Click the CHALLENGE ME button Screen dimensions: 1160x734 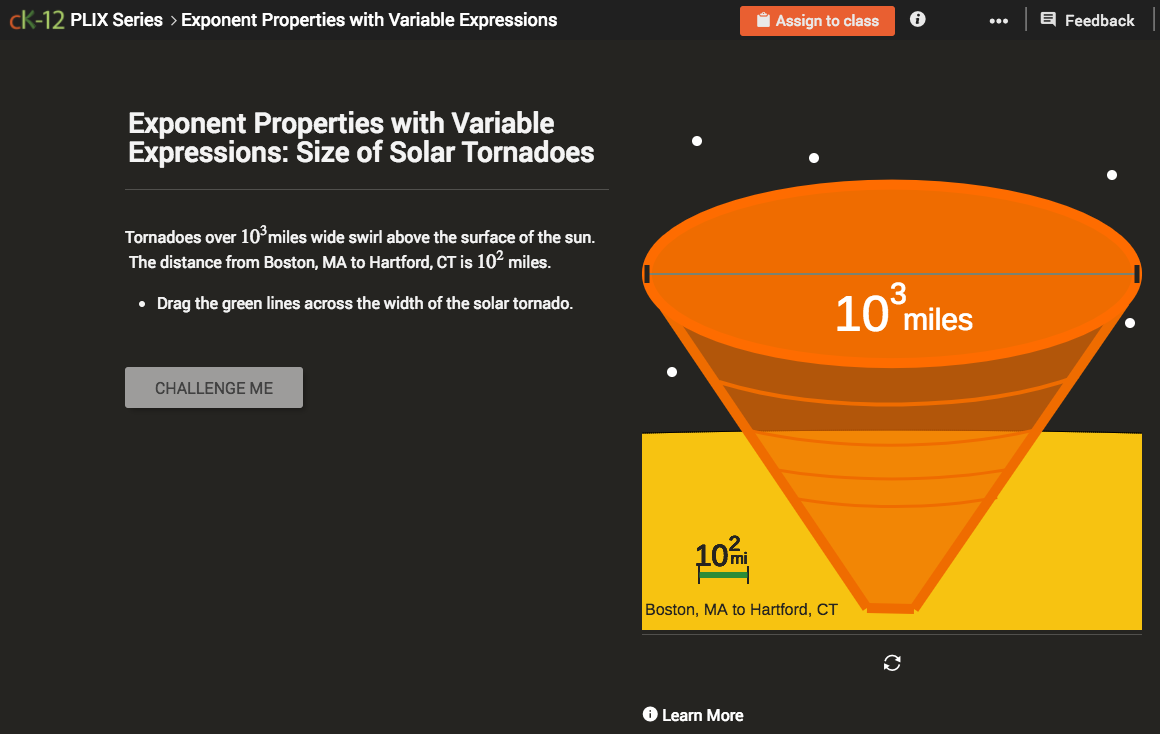[x=213, y=387]
